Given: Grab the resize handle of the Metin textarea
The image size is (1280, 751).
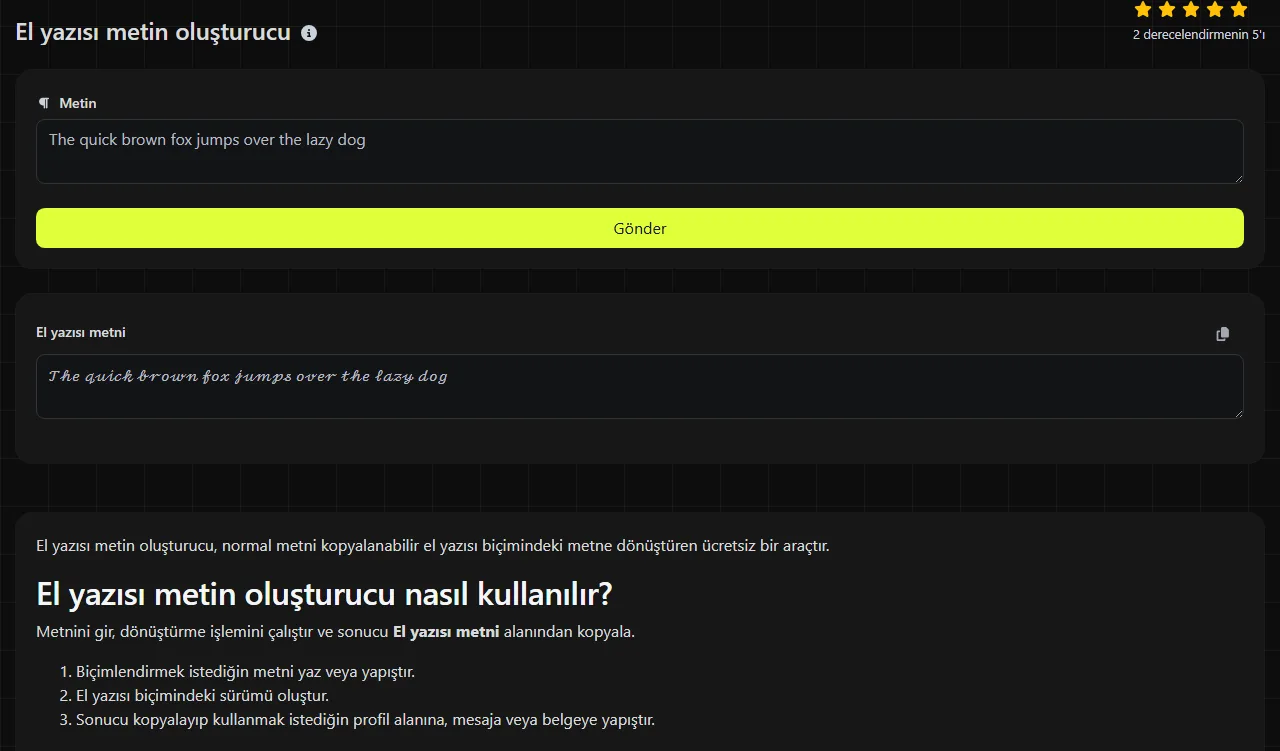Looking at the screenshot, I should click(x=1237, y=177).
